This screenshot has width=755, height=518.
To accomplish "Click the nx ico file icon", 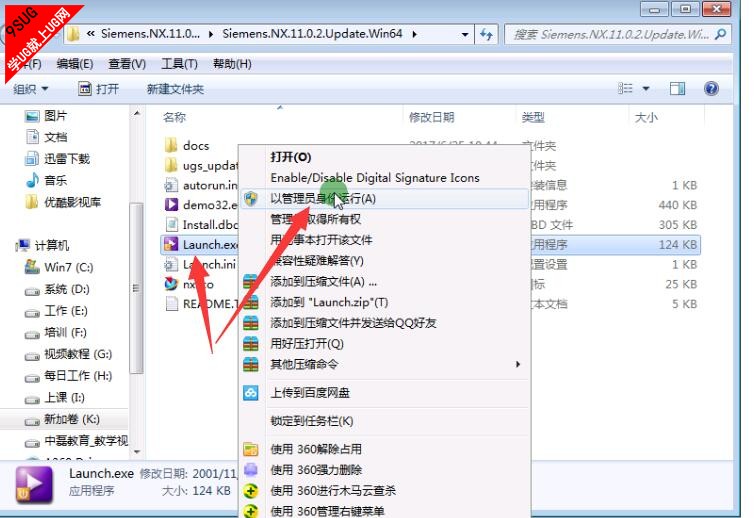I will 171,284.
